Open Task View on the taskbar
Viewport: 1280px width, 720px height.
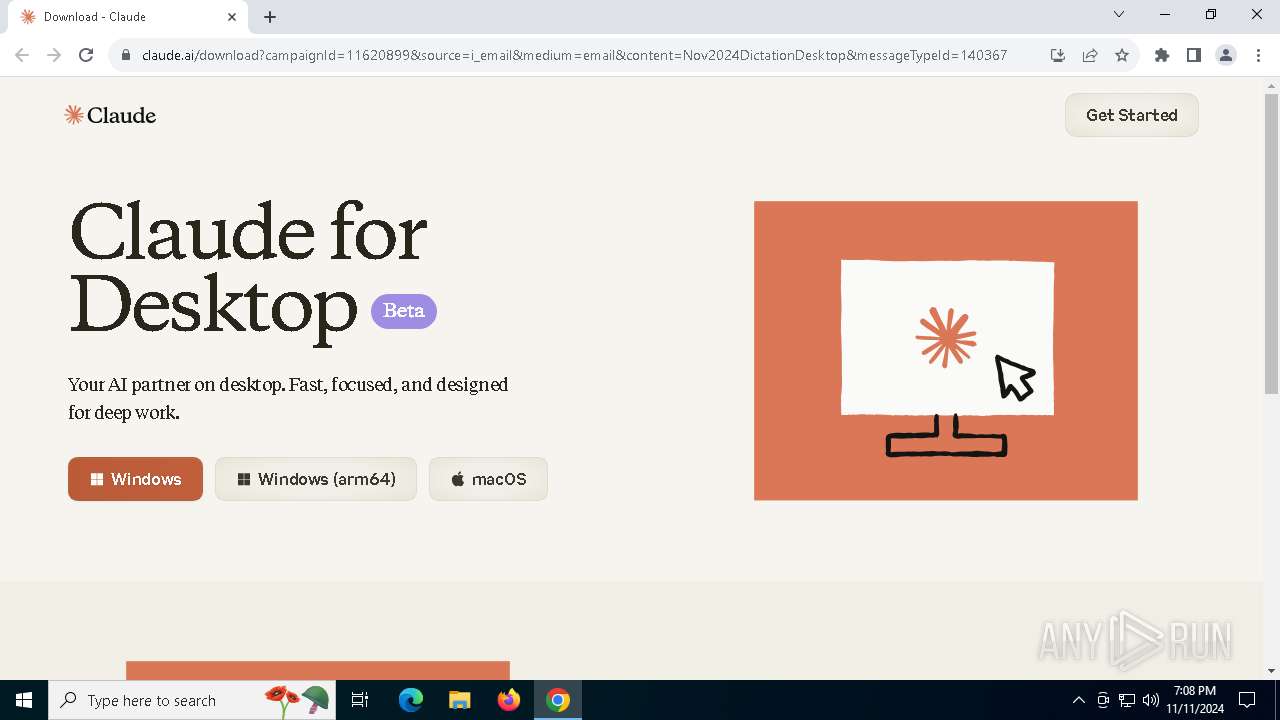point(360,700)
